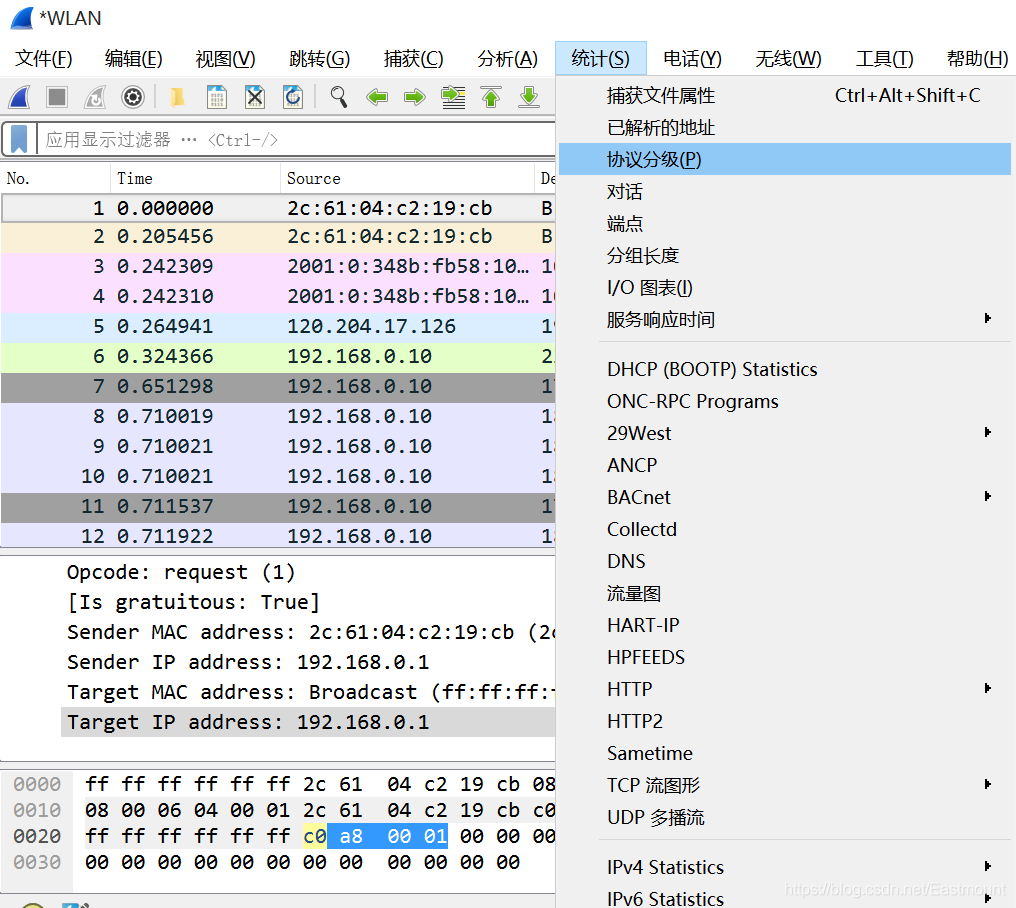Restart the current capture

point(95,97)
